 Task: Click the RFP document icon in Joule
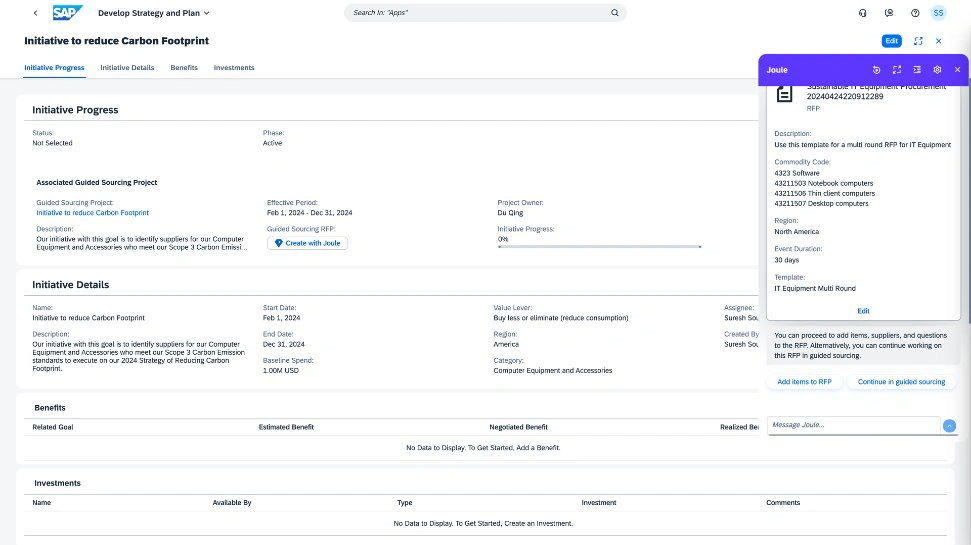785,94
